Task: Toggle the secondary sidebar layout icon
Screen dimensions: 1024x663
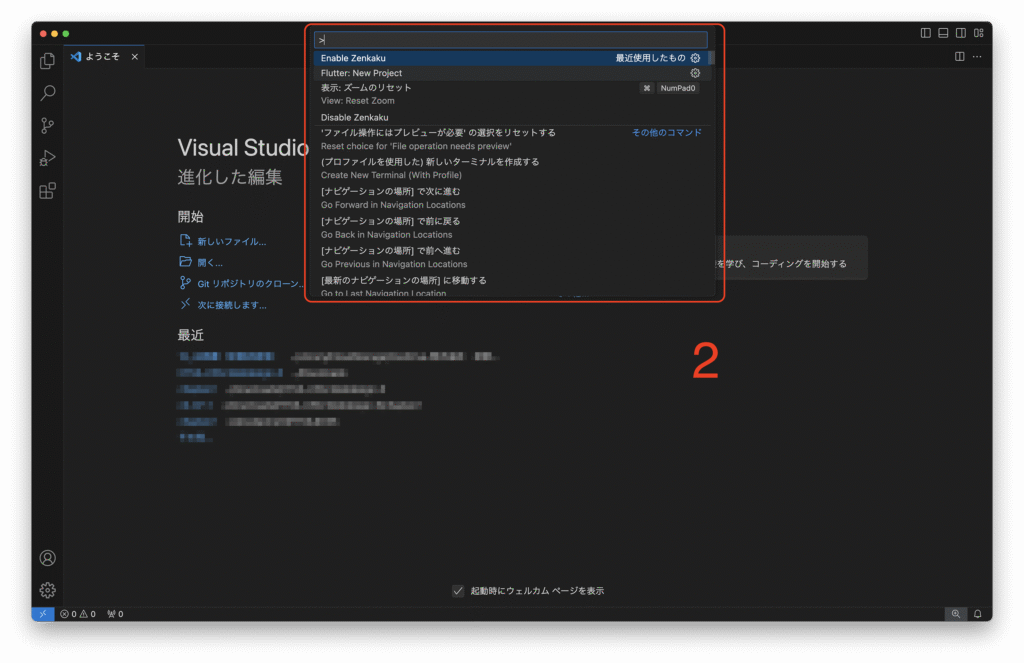Action: click(x=961, y=33)
